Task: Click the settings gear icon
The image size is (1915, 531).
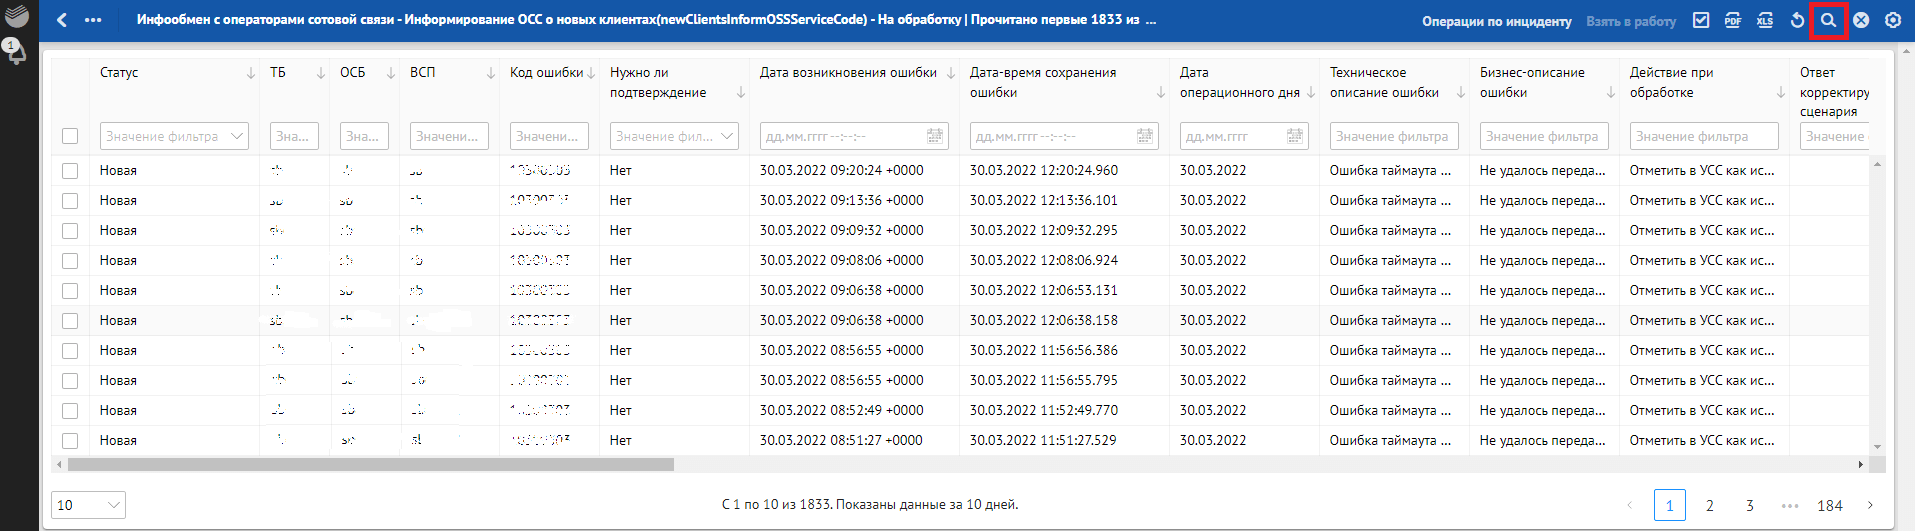Action: coord(1893,20)
